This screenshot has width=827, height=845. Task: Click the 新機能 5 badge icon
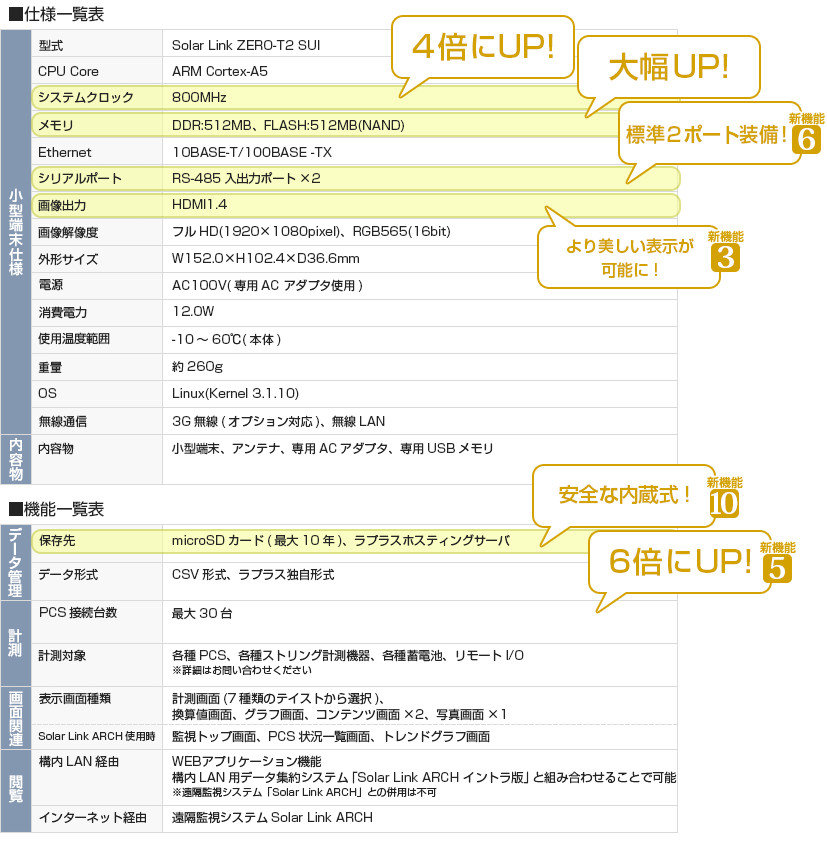777,563
